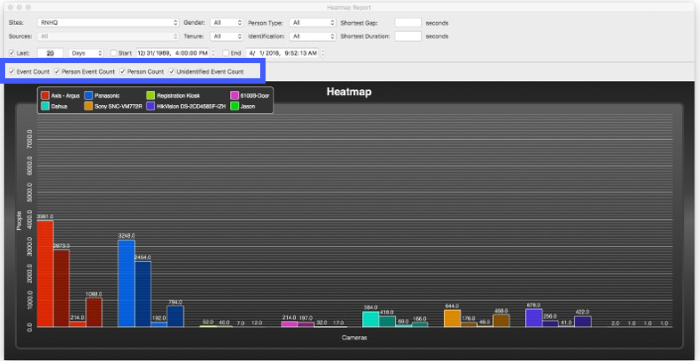700x361 pixels.
Task: Click the bright blue bar valued 3248.0
Action: pos(126,283)
